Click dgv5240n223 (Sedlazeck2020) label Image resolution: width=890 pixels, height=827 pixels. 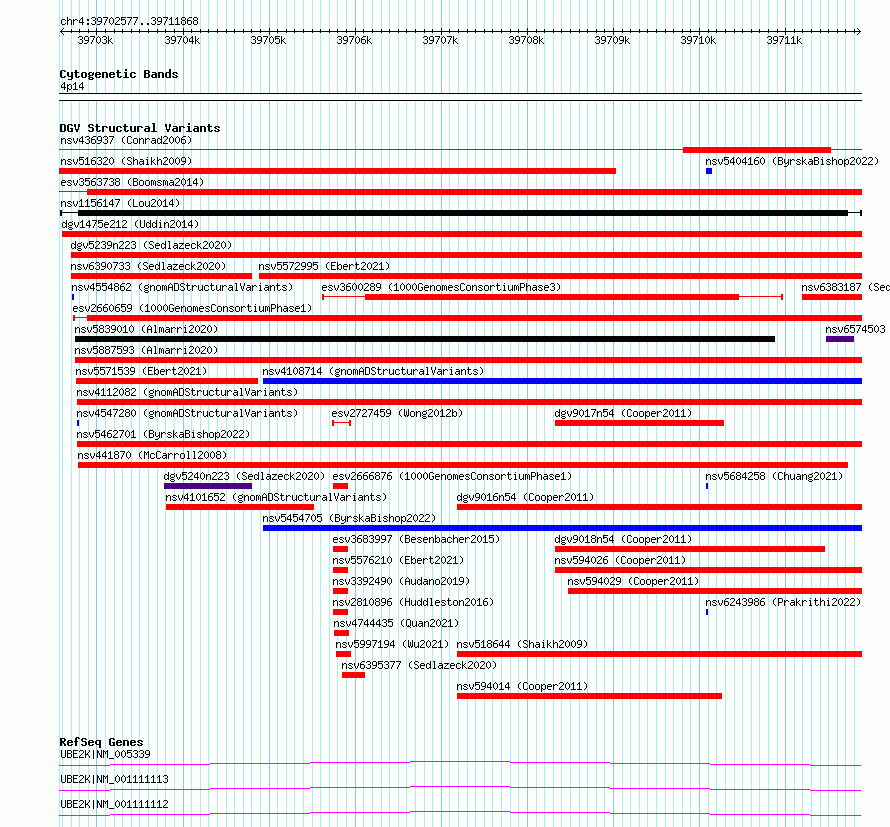(x=244, y=476)
